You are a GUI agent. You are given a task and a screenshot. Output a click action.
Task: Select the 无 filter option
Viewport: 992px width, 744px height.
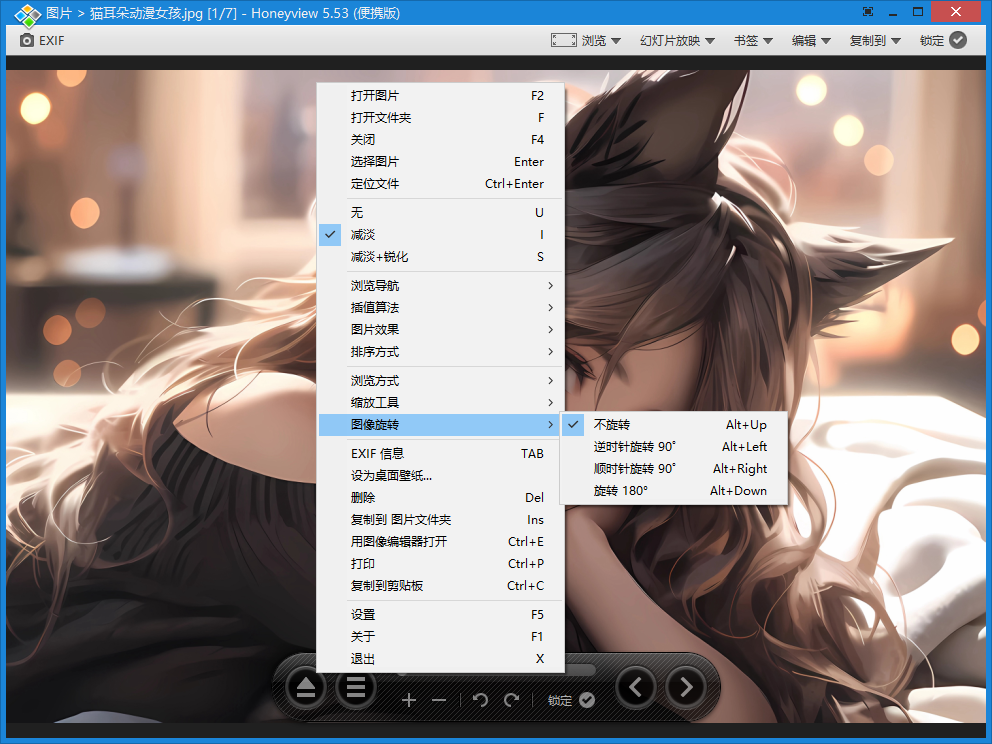(440, 213)
